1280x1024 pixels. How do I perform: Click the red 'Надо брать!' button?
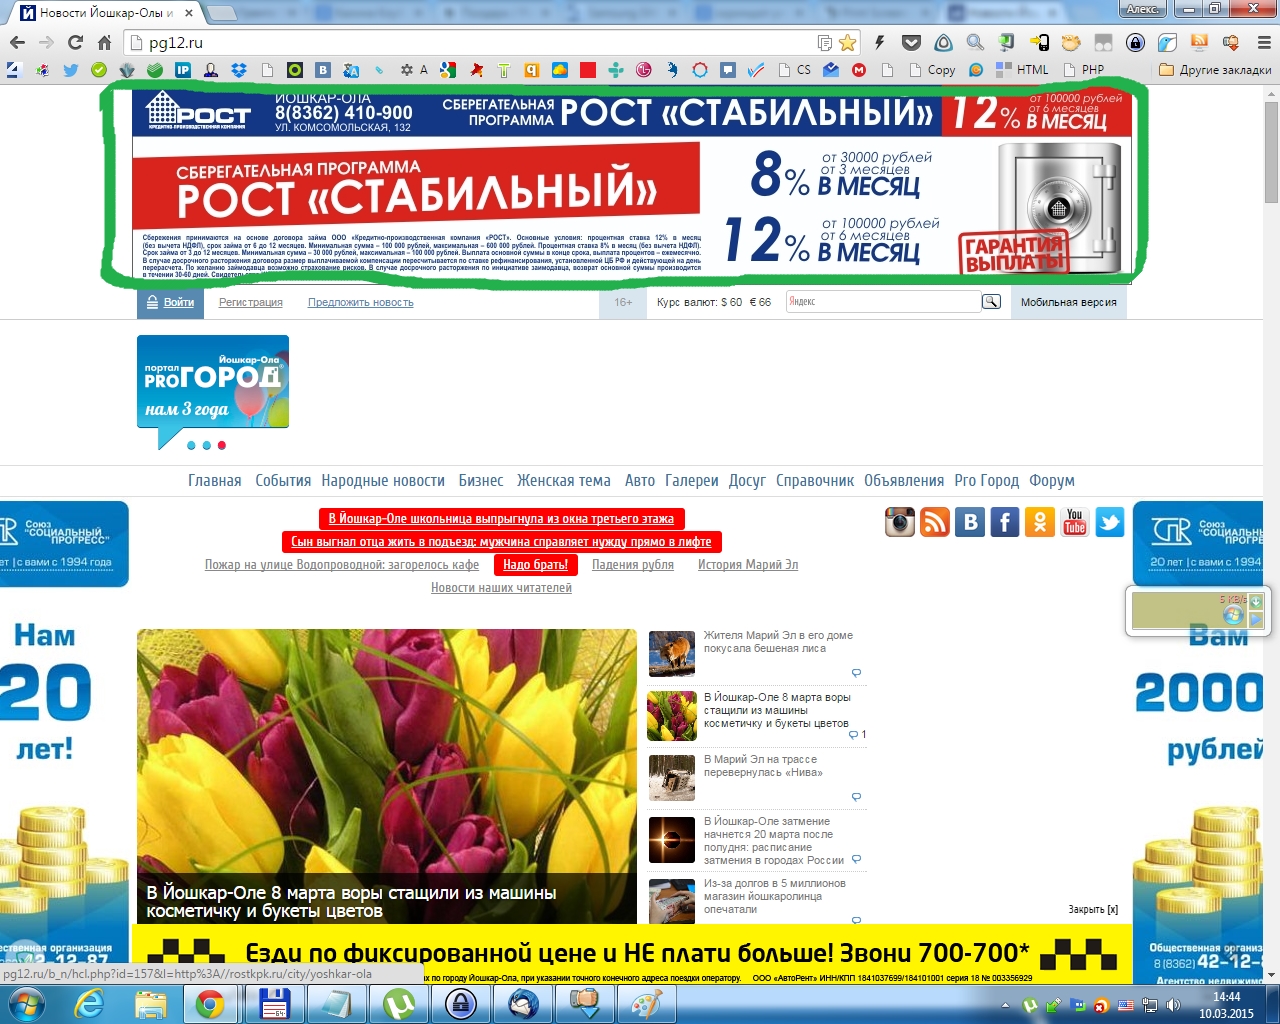[x=535, y=564]
